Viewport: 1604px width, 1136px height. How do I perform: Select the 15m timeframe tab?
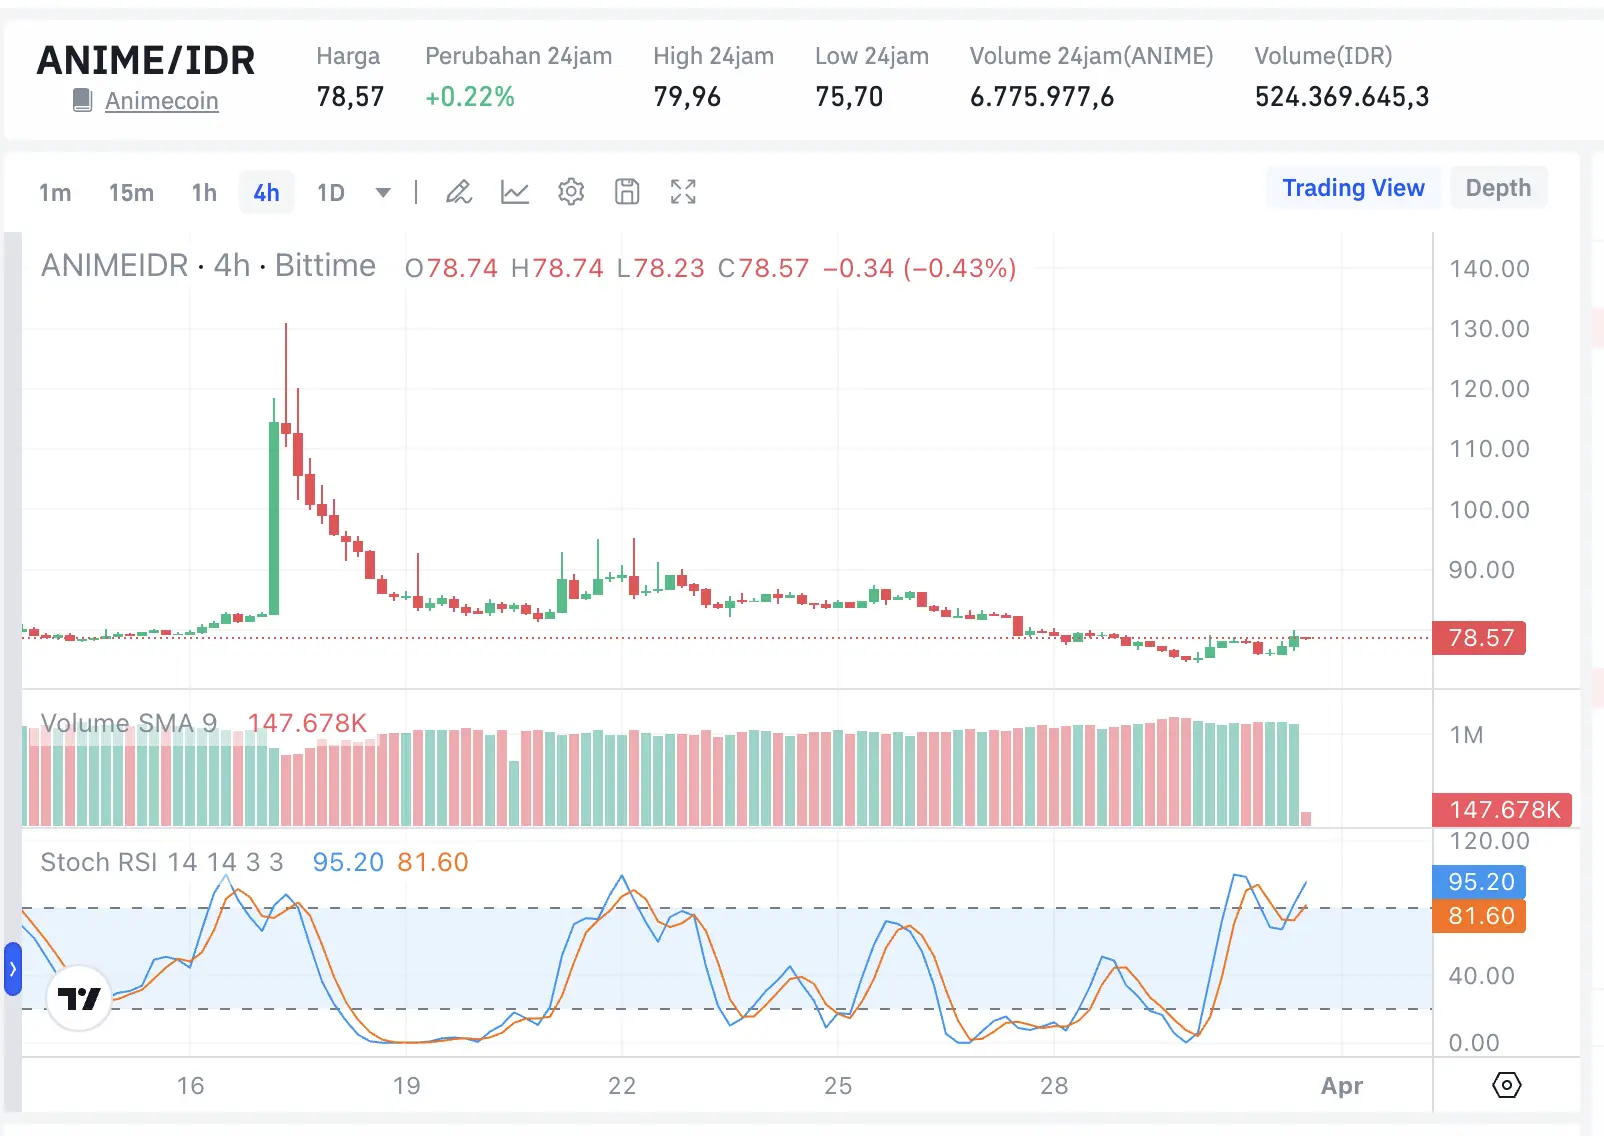tap(131, 192)
